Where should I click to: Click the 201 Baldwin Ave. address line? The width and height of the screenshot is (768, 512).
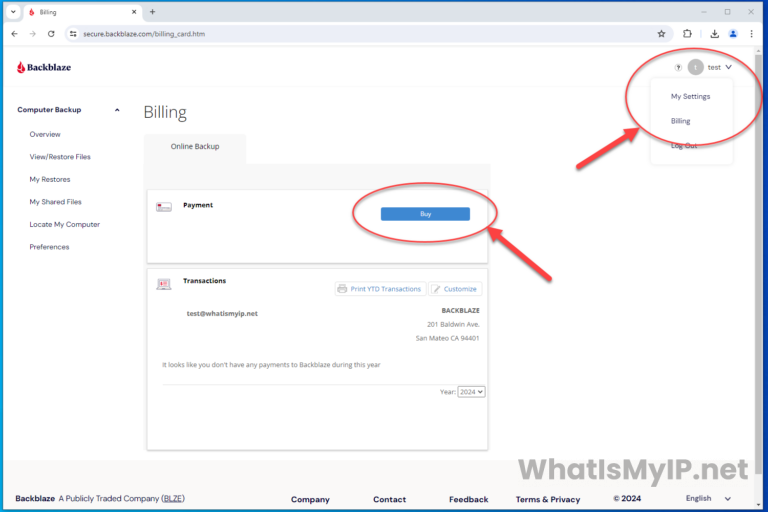pos(453,324)
